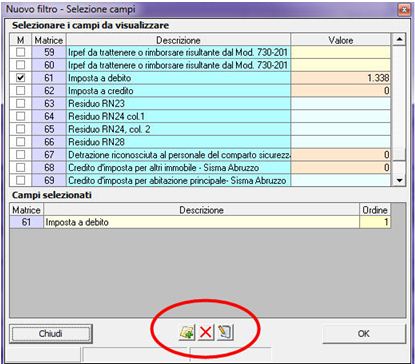The image size is (415, 364).
Task: Select the Ordine cell with value 1
Action: (x=375, y=222)
